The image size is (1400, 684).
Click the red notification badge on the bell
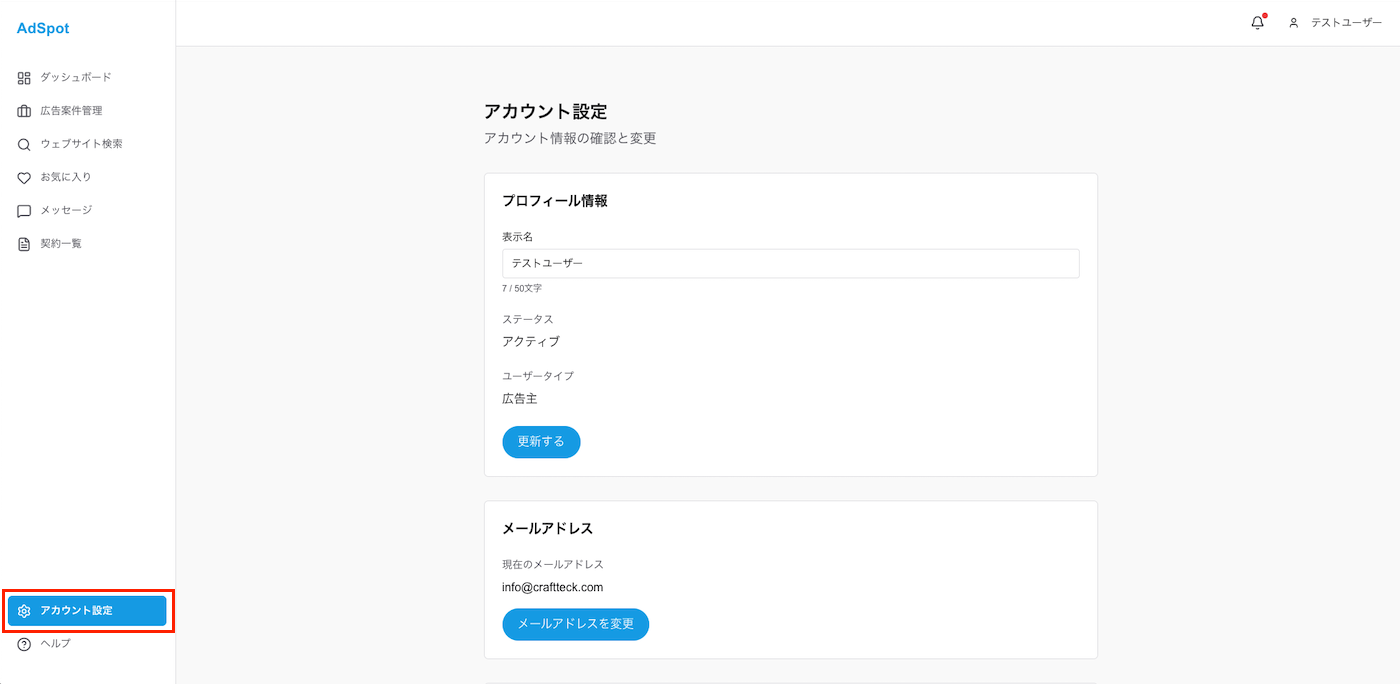[x=1263, y=14]
